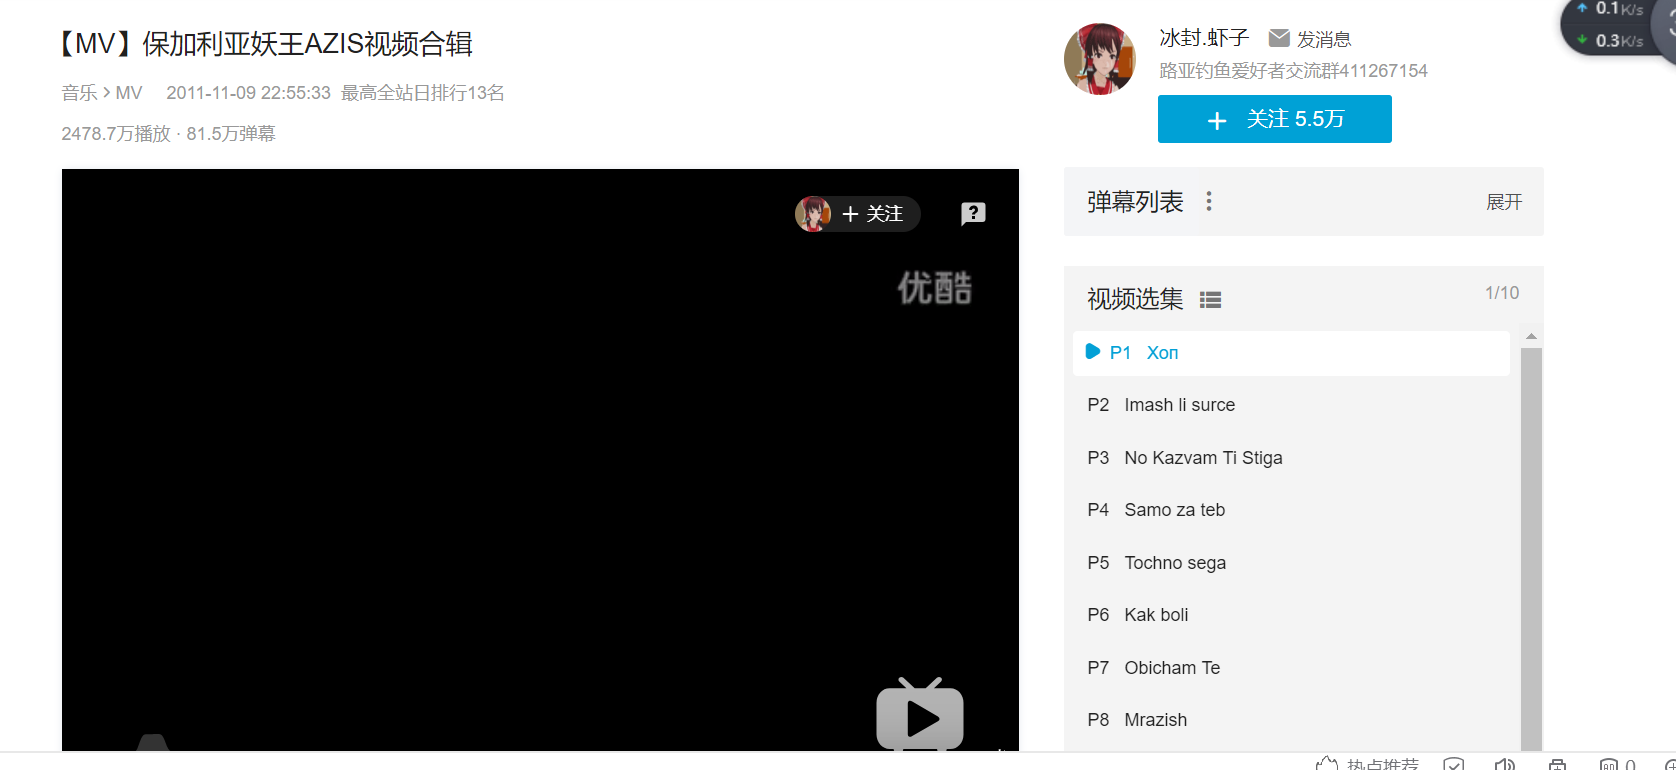This screenshot has width=1676, height=770.
Task: Click the blue playing indicator beside P1
Action: click(x=1093, y=352)
